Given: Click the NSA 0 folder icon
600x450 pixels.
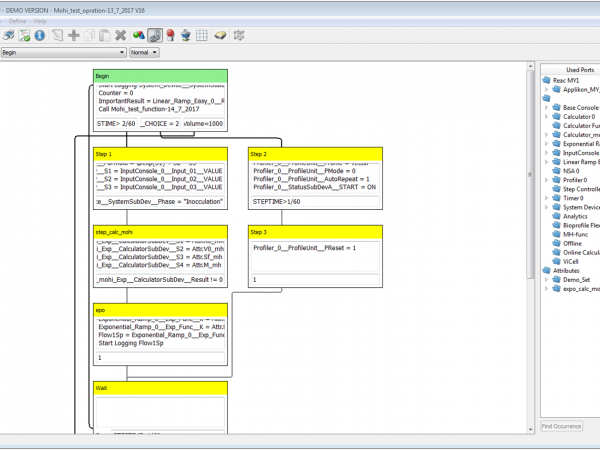Looking at the screenshot, I should [556, 171].
